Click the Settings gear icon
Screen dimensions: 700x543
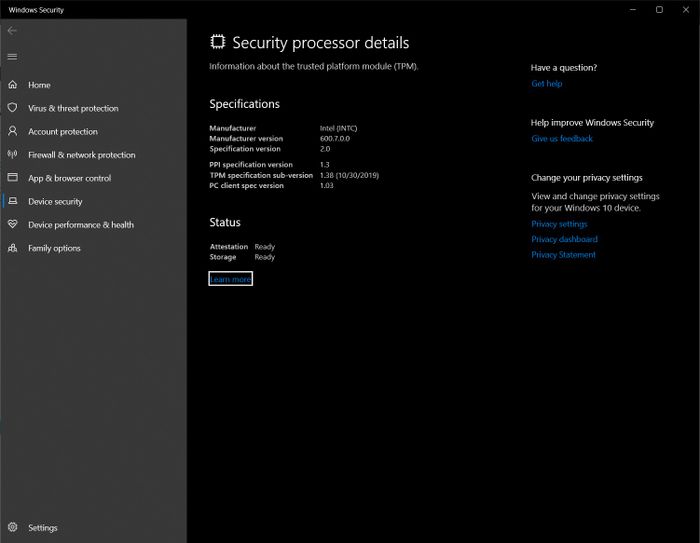coord(12,527)
